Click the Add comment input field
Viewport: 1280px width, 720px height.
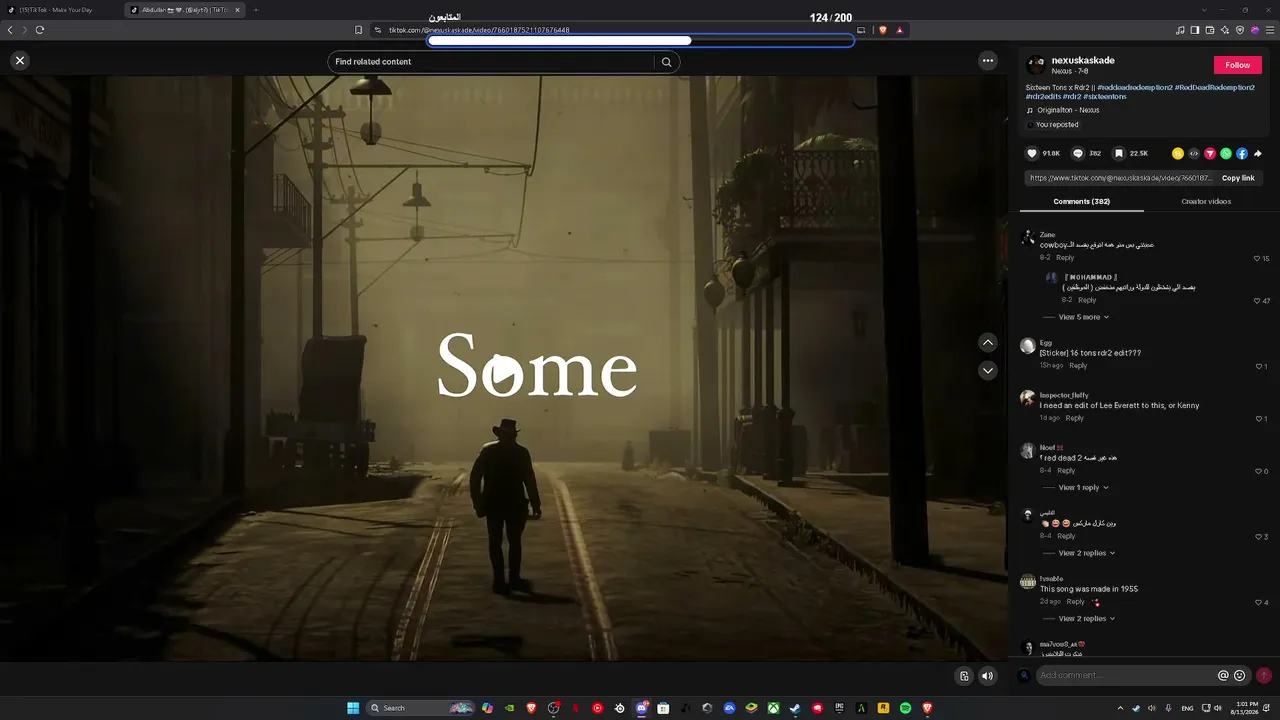pos(1125,676)
